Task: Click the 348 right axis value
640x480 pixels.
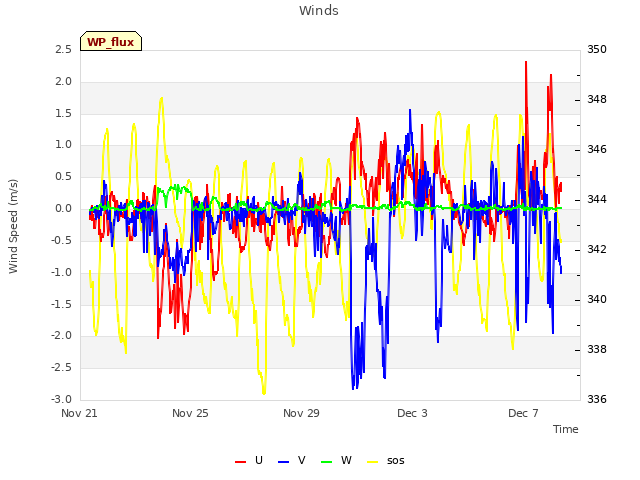Action: [x=597, y=99]
